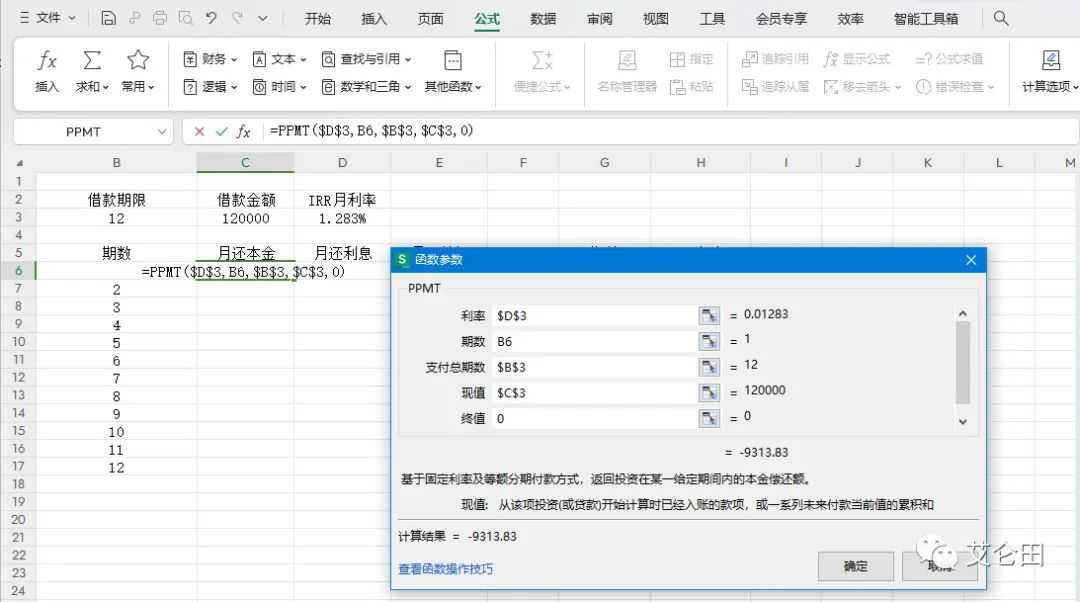Image resolution: width=1080 pixels, height=602 pixels.
Task: Click the 确定 button in dialog
Action: coord(855,566)
